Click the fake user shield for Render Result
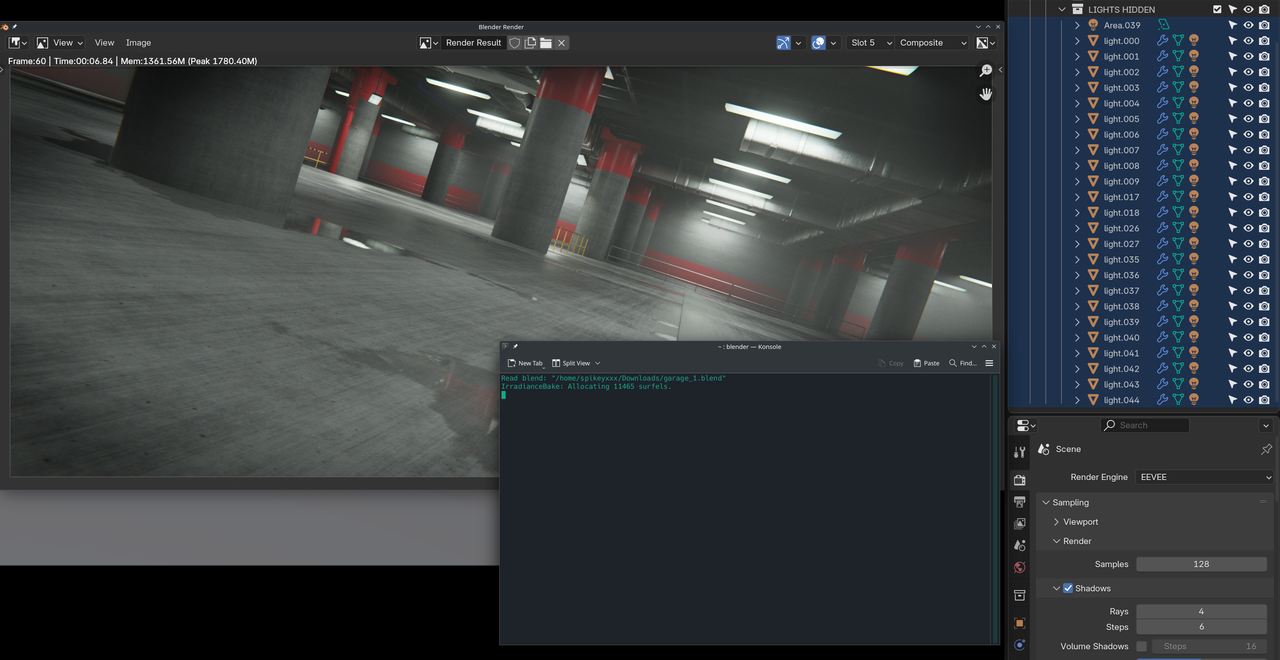Image resolution: width=1280 pixels, height=660 pixels. tap(514, 43)
